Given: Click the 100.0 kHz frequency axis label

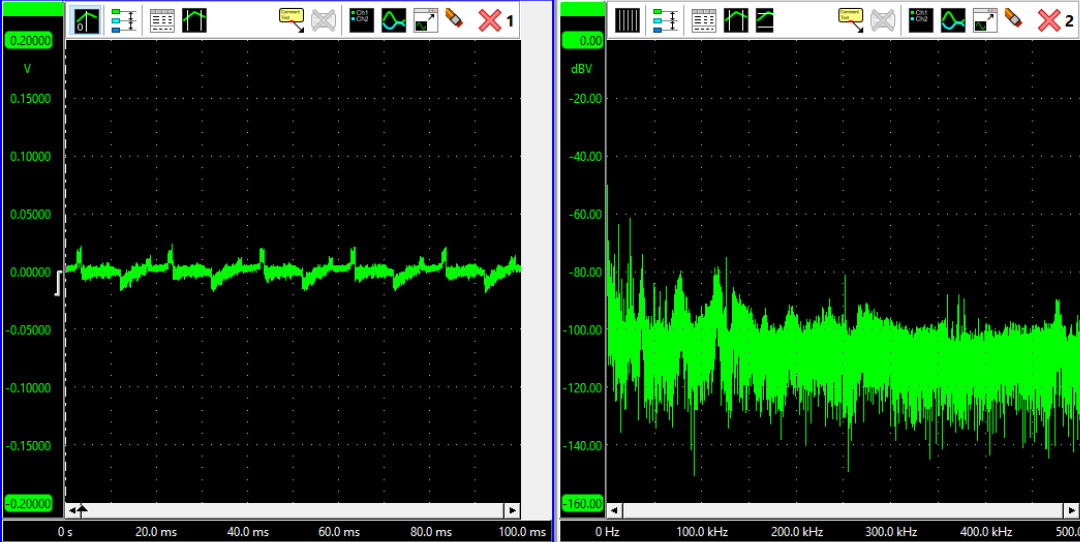Looking at the screenshot, I should coord(702,532).
